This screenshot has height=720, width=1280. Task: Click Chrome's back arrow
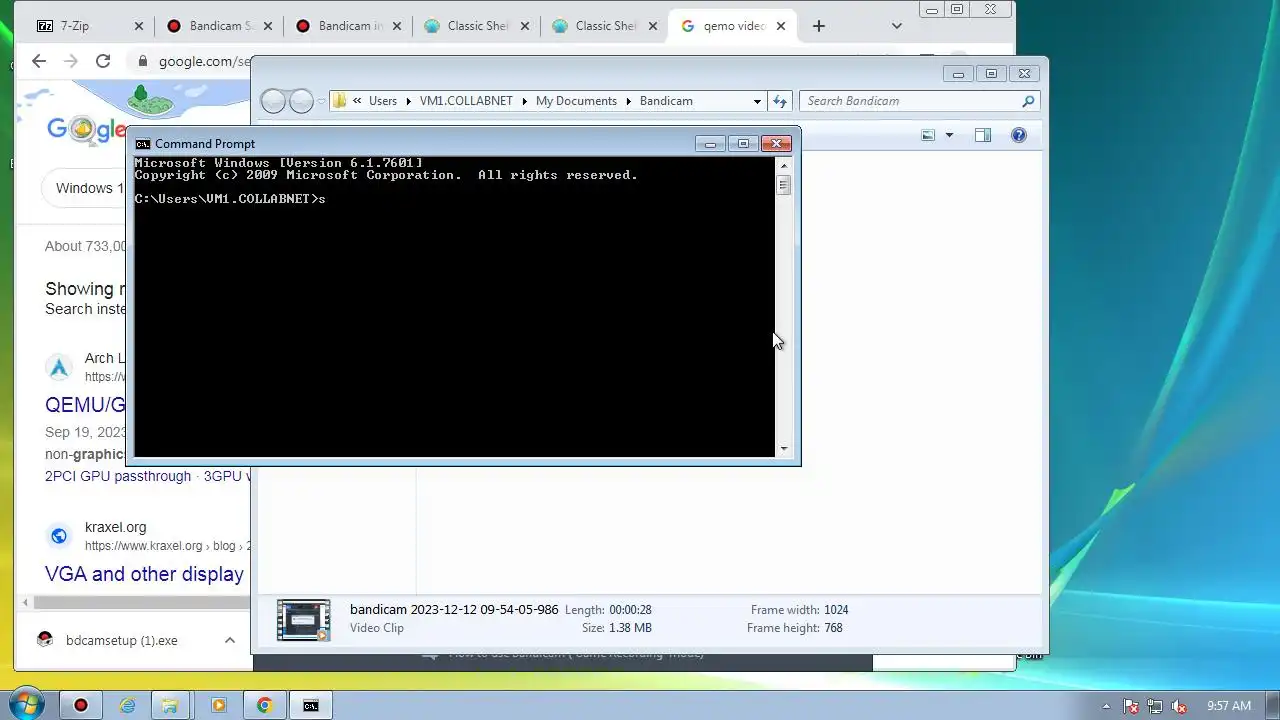39,61
